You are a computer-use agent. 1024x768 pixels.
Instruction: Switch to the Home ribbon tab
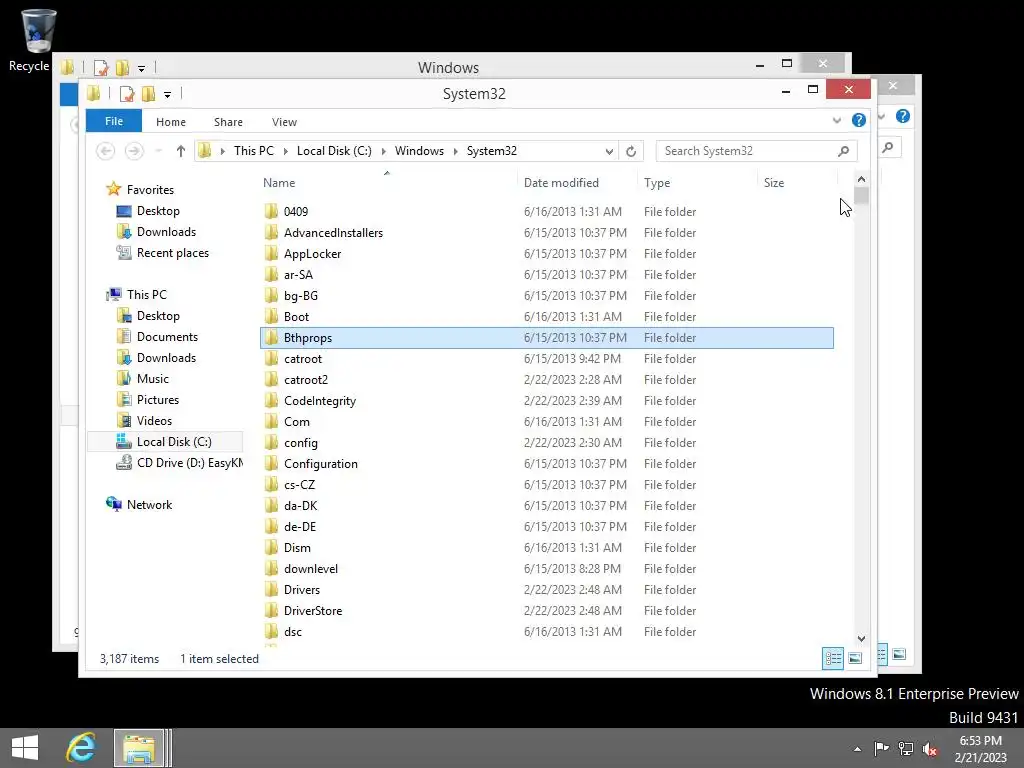click(x=171, y=122)
